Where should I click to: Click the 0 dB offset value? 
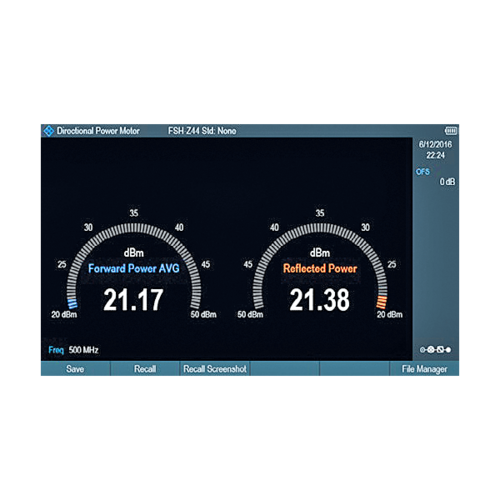tap(447, 182)
